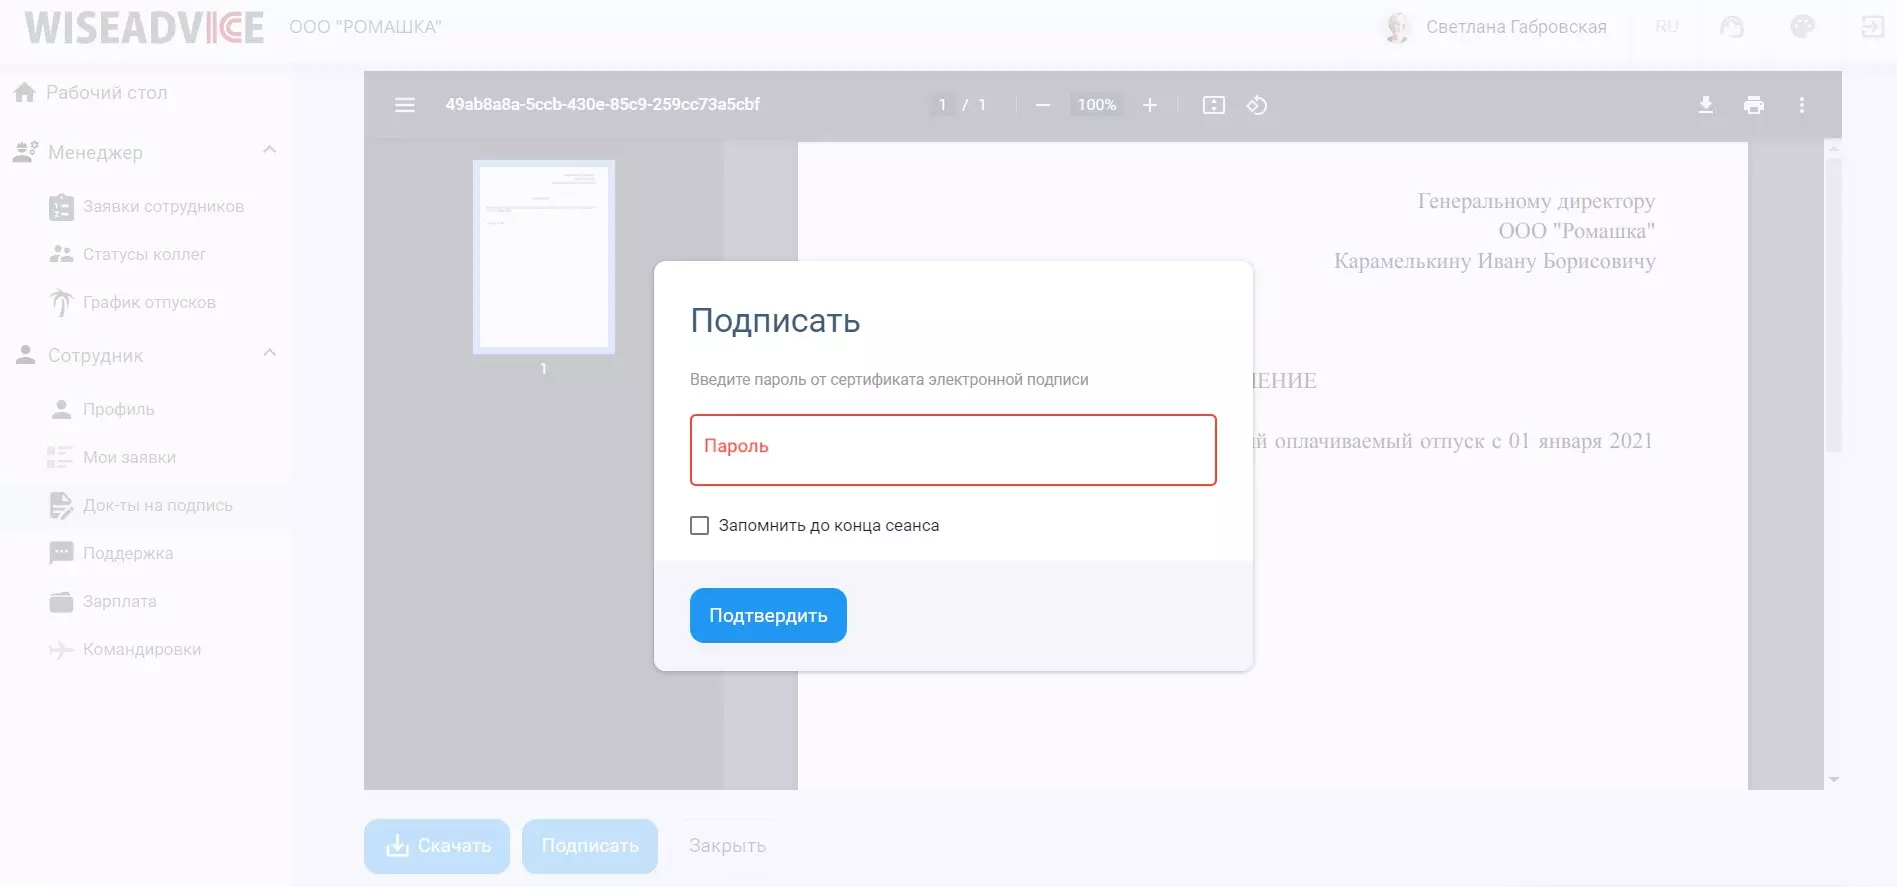Click the user name Светлана Габровская
This screenshot has width=1897, height=887.
[x=1516, y=27]
